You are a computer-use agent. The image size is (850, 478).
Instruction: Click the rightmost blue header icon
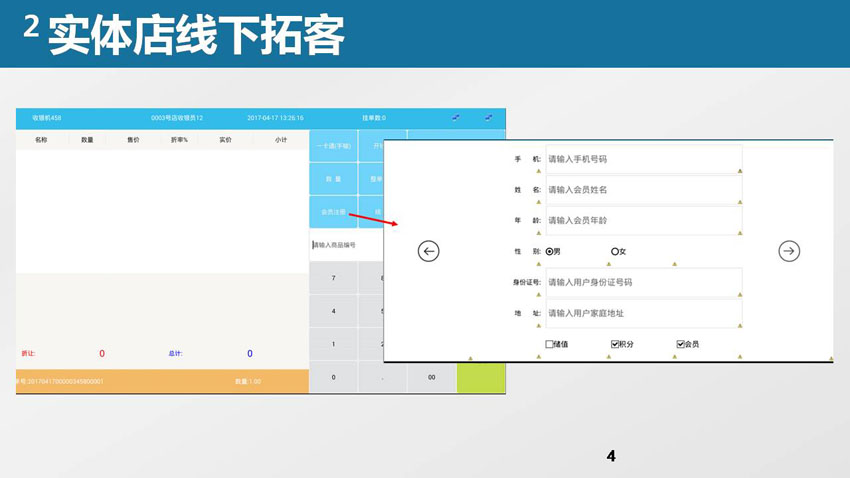(x=488, y=118)
